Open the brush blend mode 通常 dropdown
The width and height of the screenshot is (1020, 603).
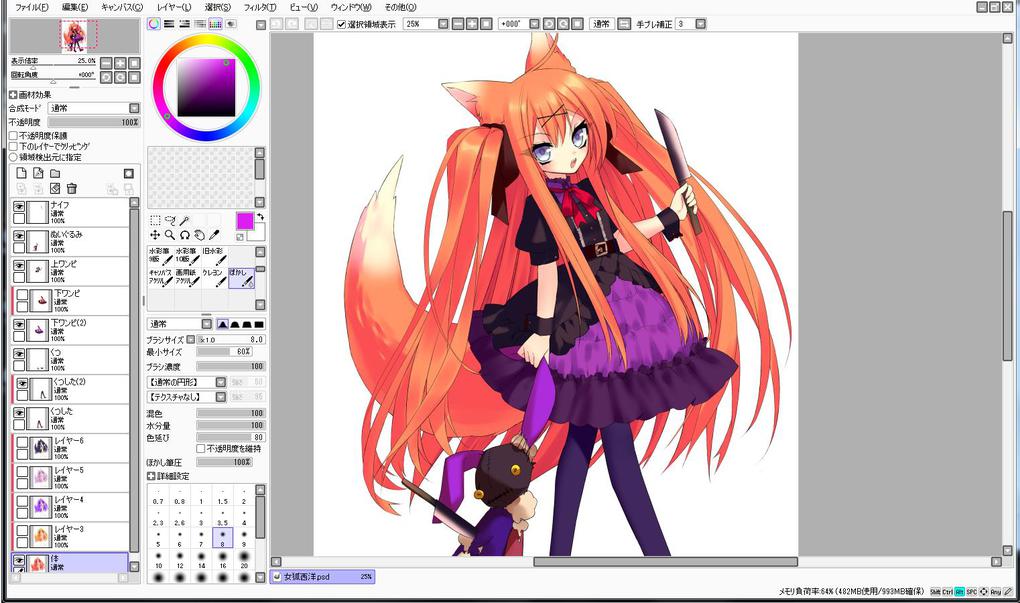pyautogui.click(x=206, y=324)
